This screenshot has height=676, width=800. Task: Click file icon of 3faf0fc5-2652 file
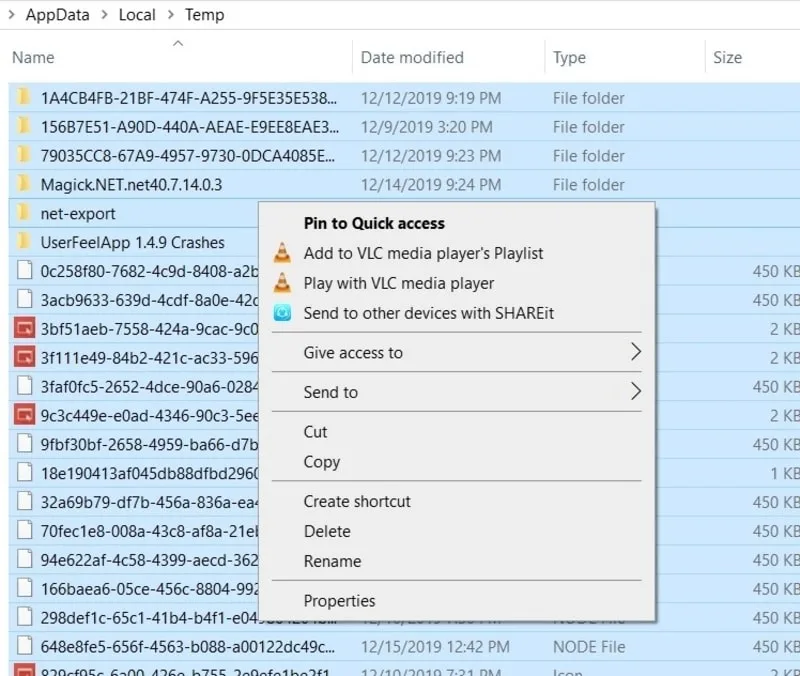pos(24,386)
